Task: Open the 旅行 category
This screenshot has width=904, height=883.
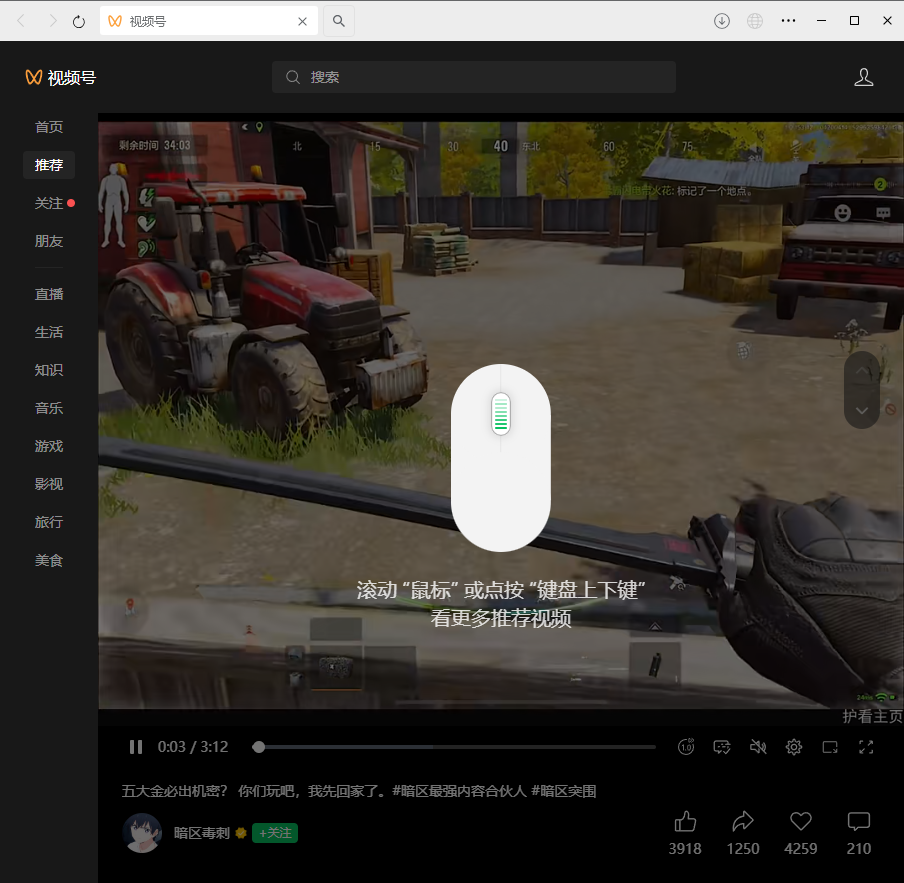Action: pyautogui.click(x=49, y=522)
